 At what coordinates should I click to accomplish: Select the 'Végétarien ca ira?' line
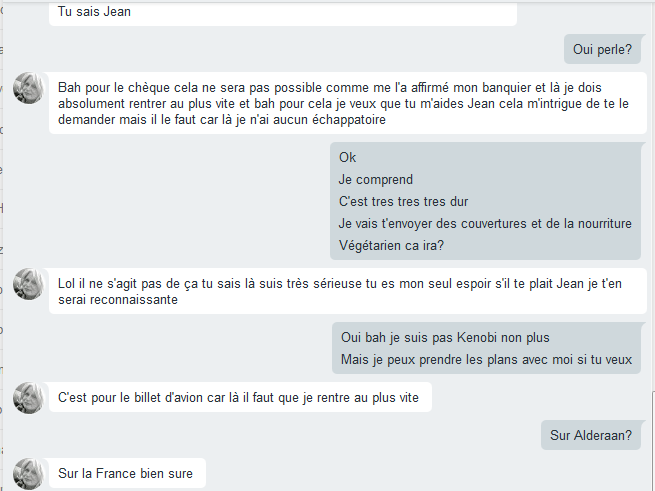point(391,245)
